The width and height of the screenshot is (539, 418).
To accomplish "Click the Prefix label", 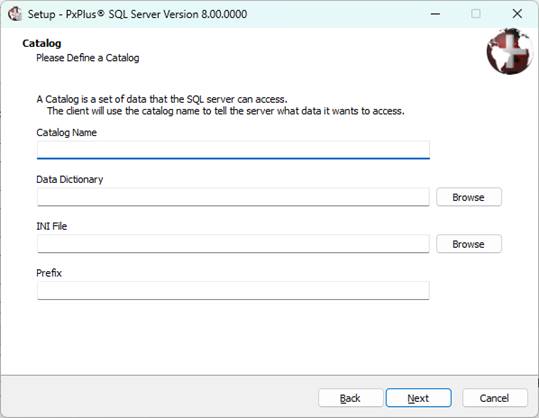I will pos(49,273).
